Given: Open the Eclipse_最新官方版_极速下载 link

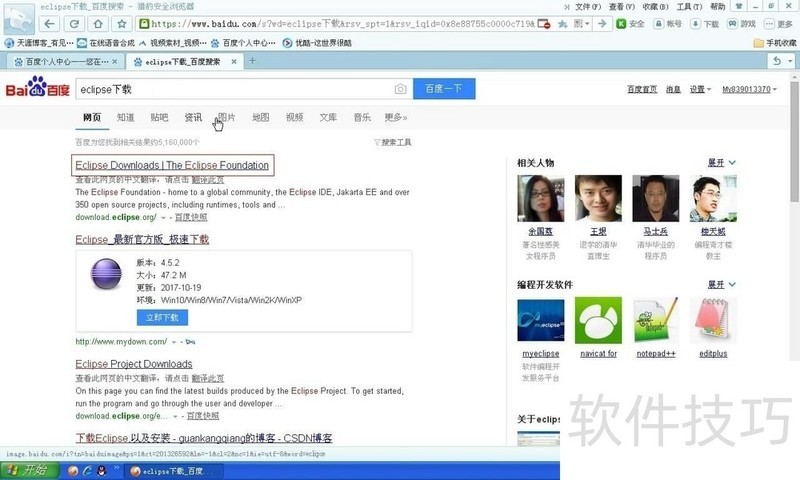Looking at the screenshot, I should [142, 239].
